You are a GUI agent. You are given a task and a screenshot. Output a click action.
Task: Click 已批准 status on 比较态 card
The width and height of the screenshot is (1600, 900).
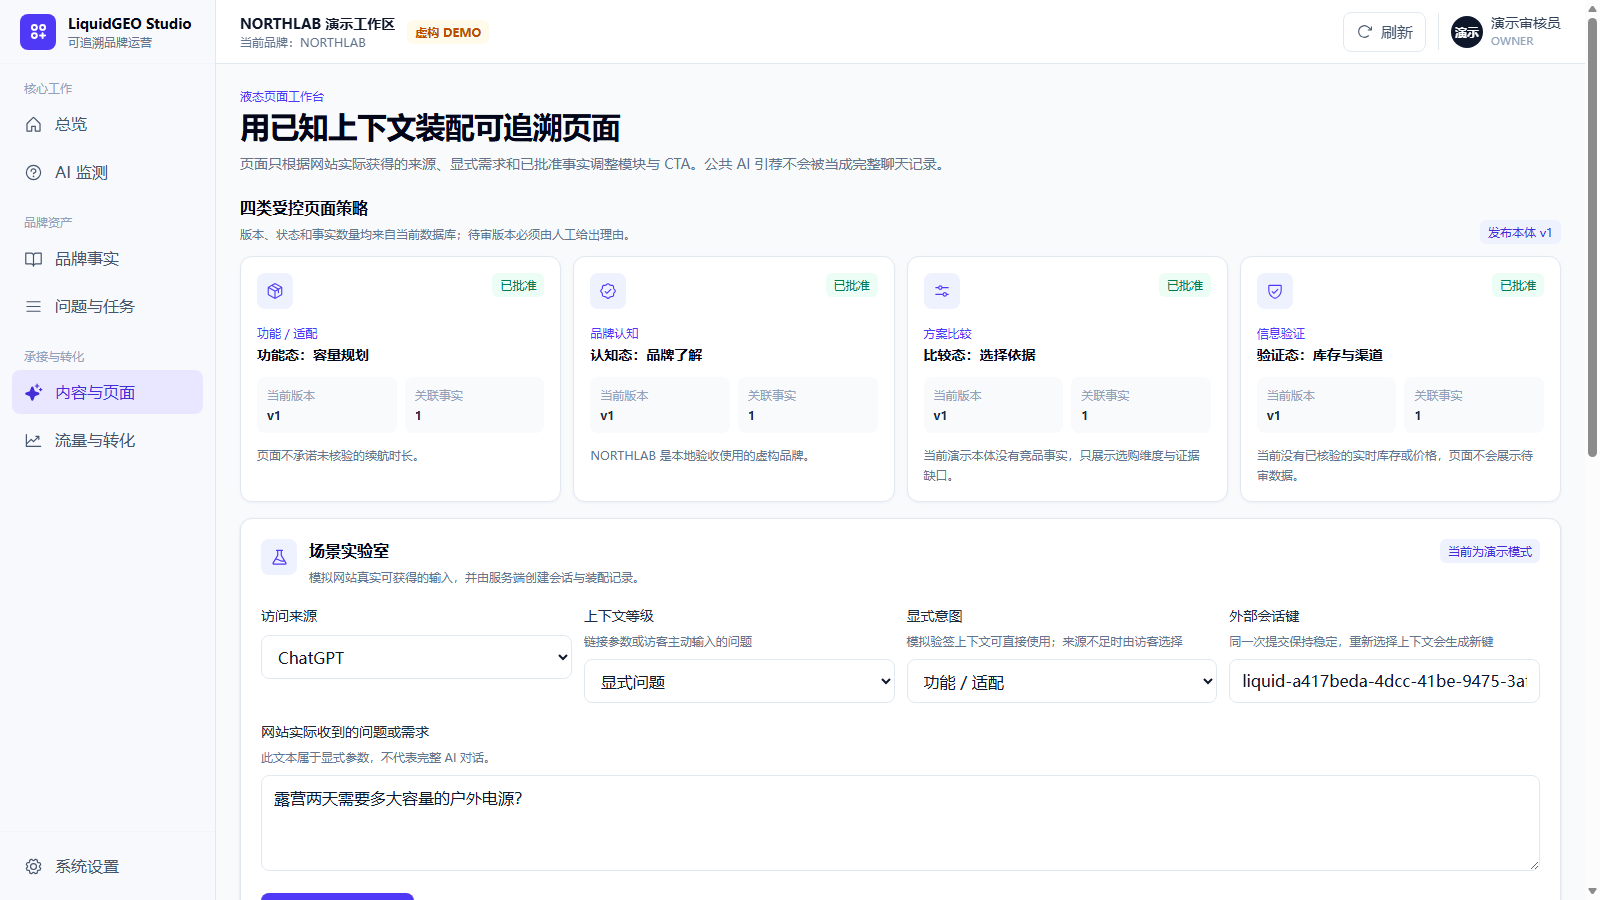tap(1185, 286)
